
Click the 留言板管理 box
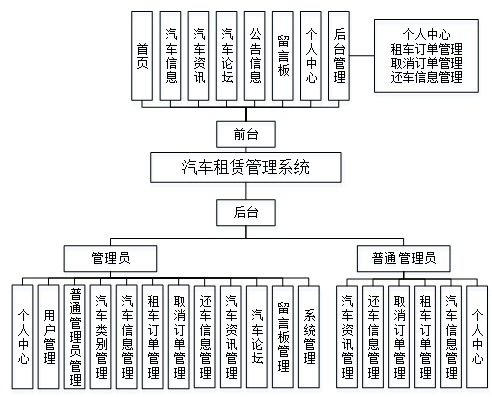[283, 337]
